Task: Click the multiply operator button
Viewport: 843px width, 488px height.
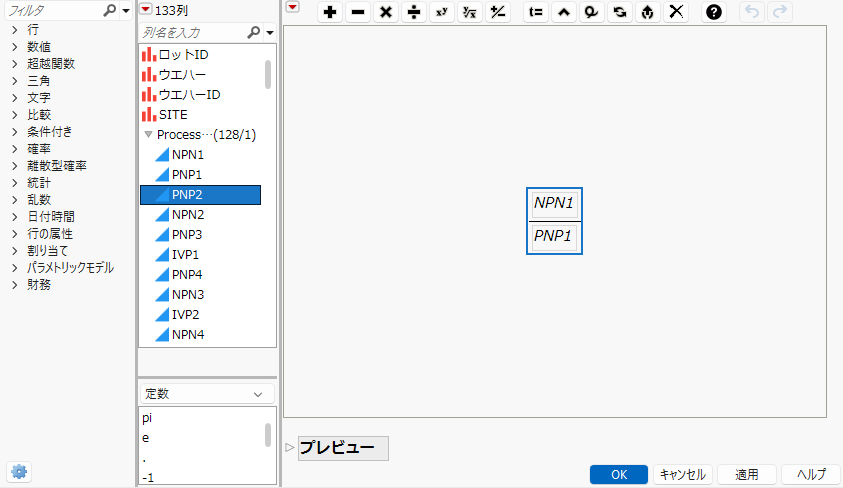Action: (x=386, y=12)
